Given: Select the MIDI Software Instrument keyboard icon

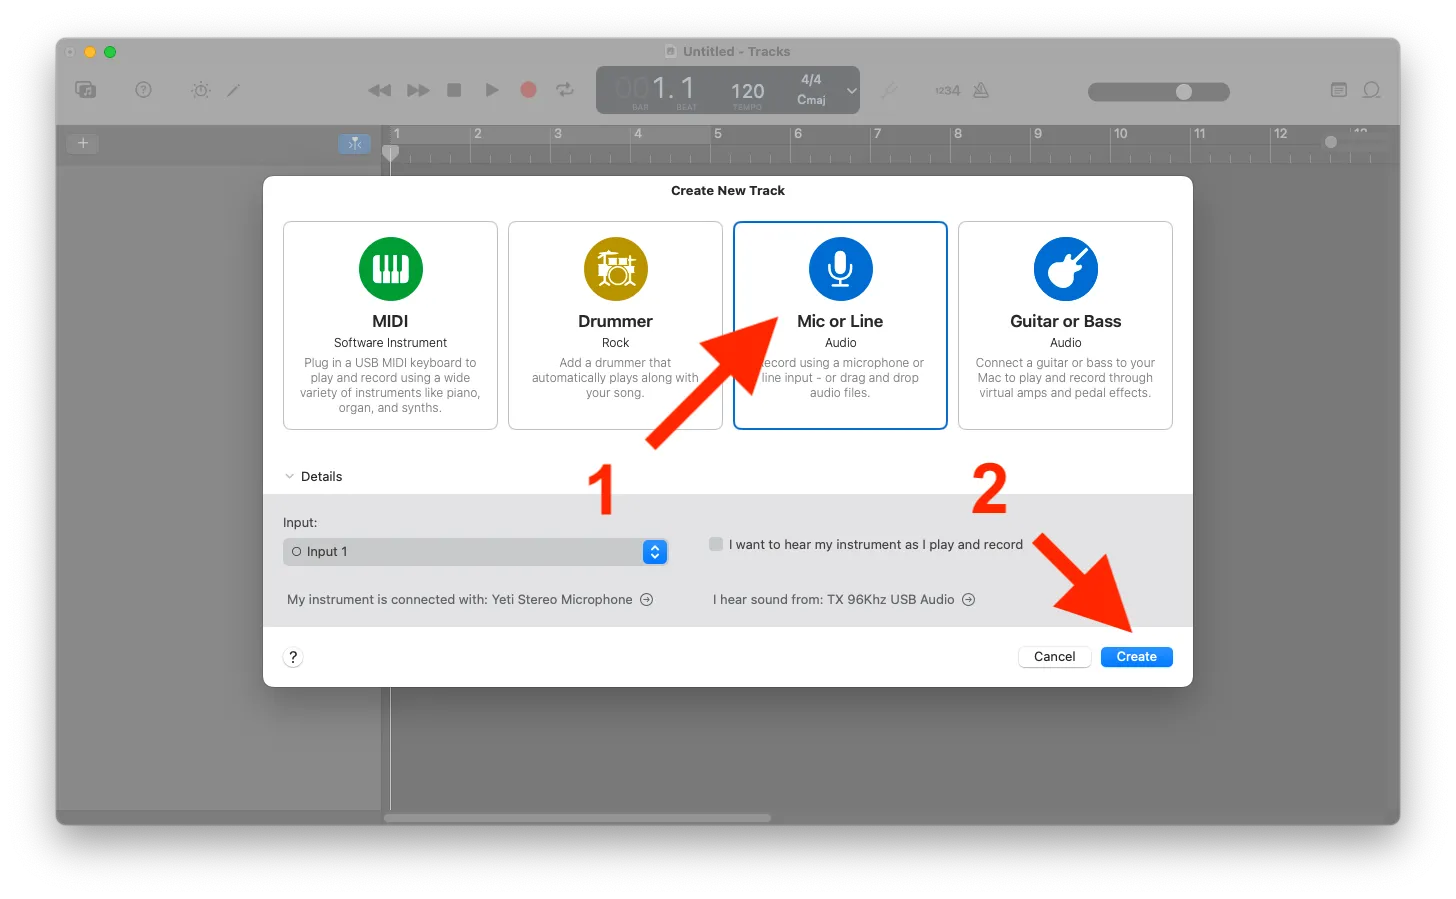Looking at the screenshot, I should tap(390, 268).
